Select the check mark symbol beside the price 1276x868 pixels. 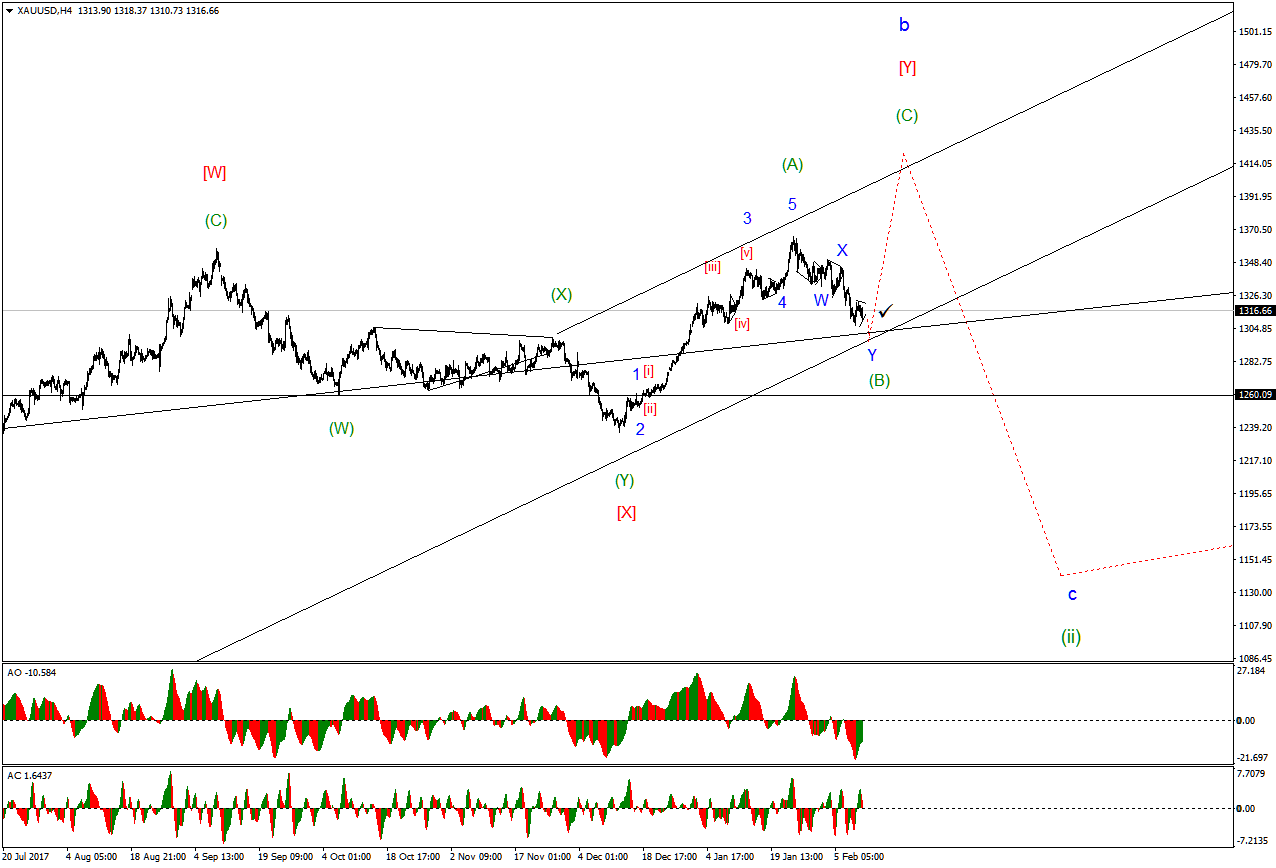click(885, 313)
